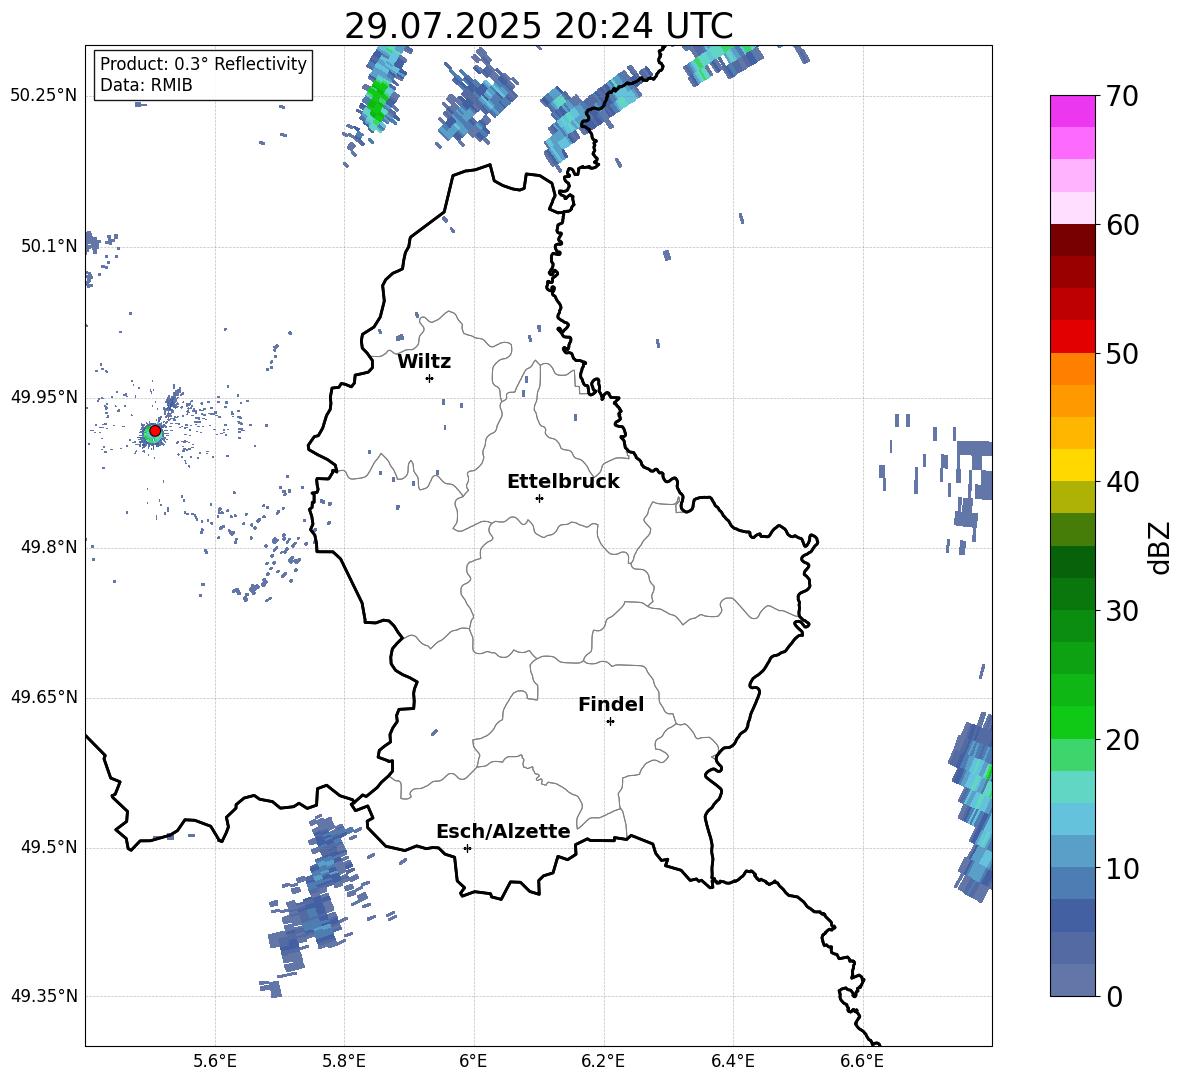
Task: Click the bright red 50 dBZ colorbar segment
Action: tap(1072, 337)
